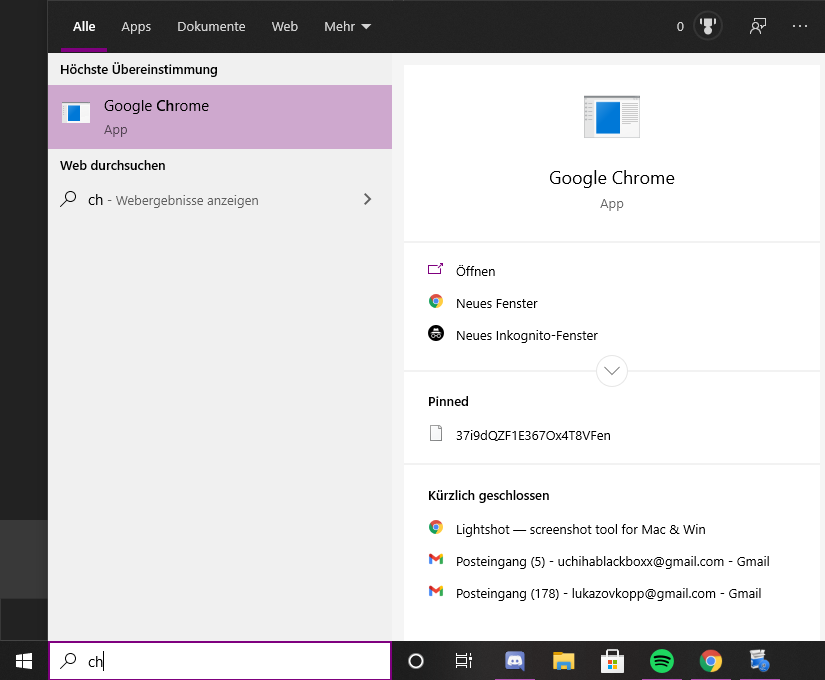Open Discord from the taskbar
The width and height of the screenshot is (825, 680).
click(515, 661)
